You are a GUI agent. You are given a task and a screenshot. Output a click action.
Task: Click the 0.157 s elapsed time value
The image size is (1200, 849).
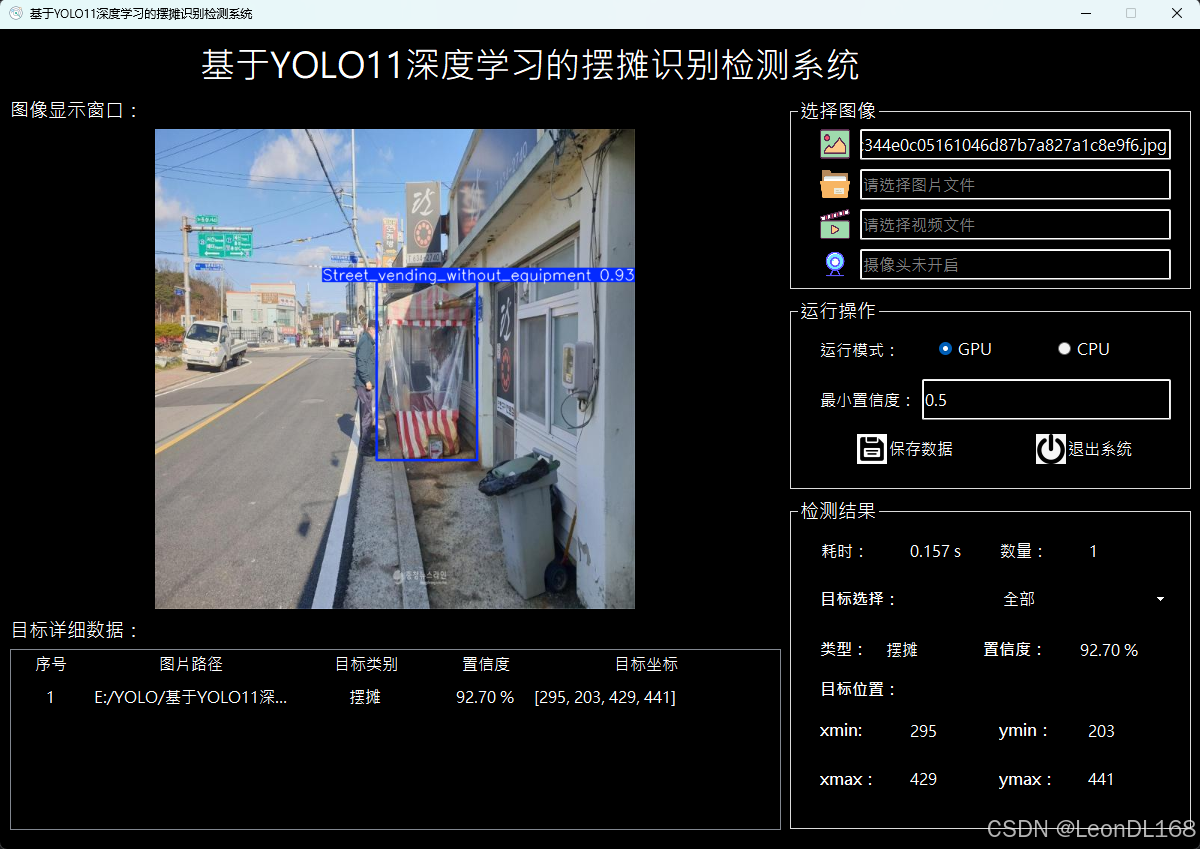pos(935,551)
